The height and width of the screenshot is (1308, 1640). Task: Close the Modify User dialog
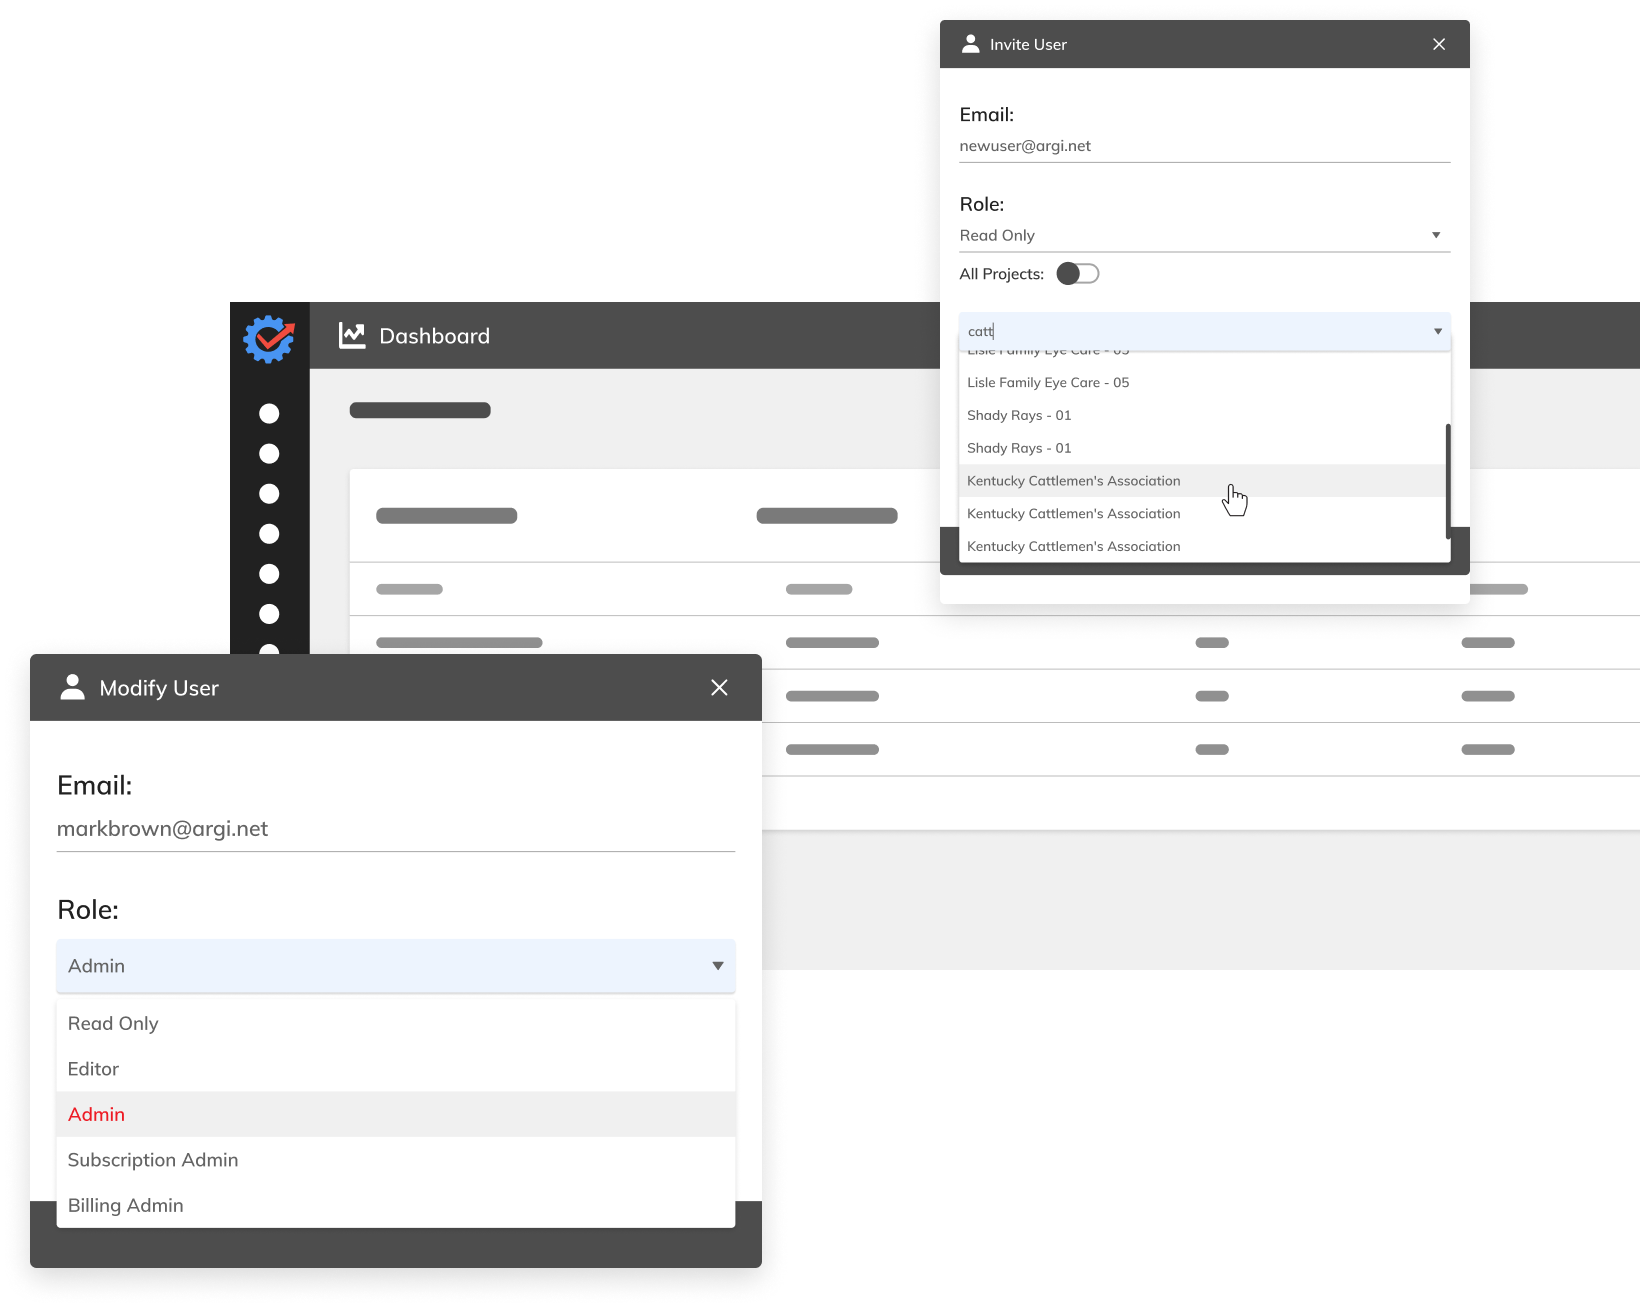point(719,687)
